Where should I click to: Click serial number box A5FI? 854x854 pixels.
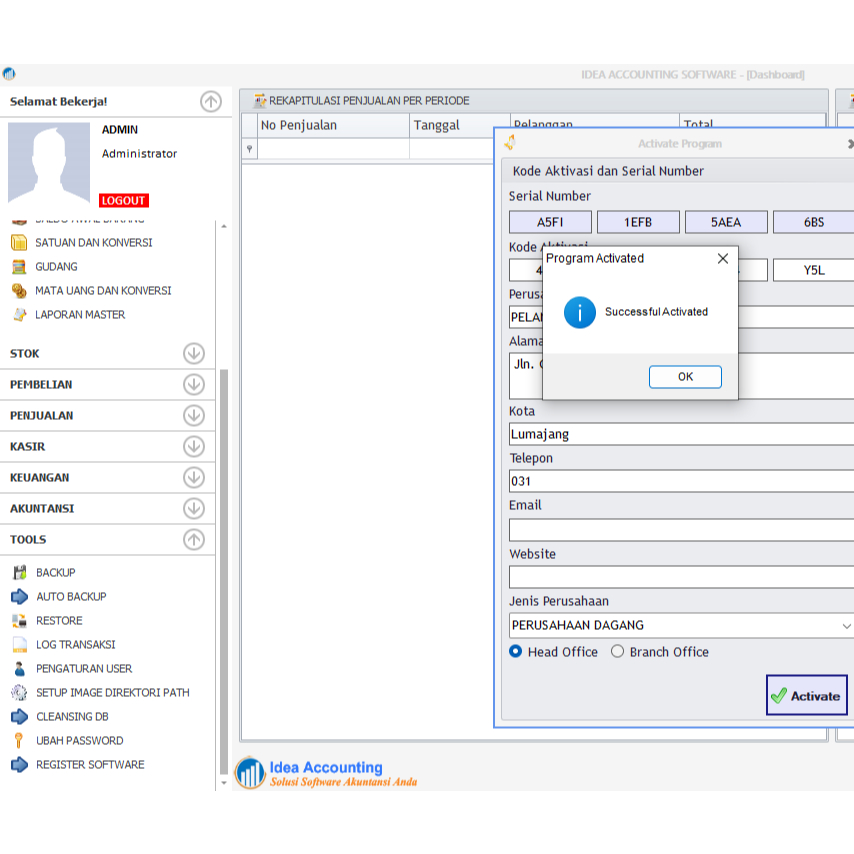[550, 222]
